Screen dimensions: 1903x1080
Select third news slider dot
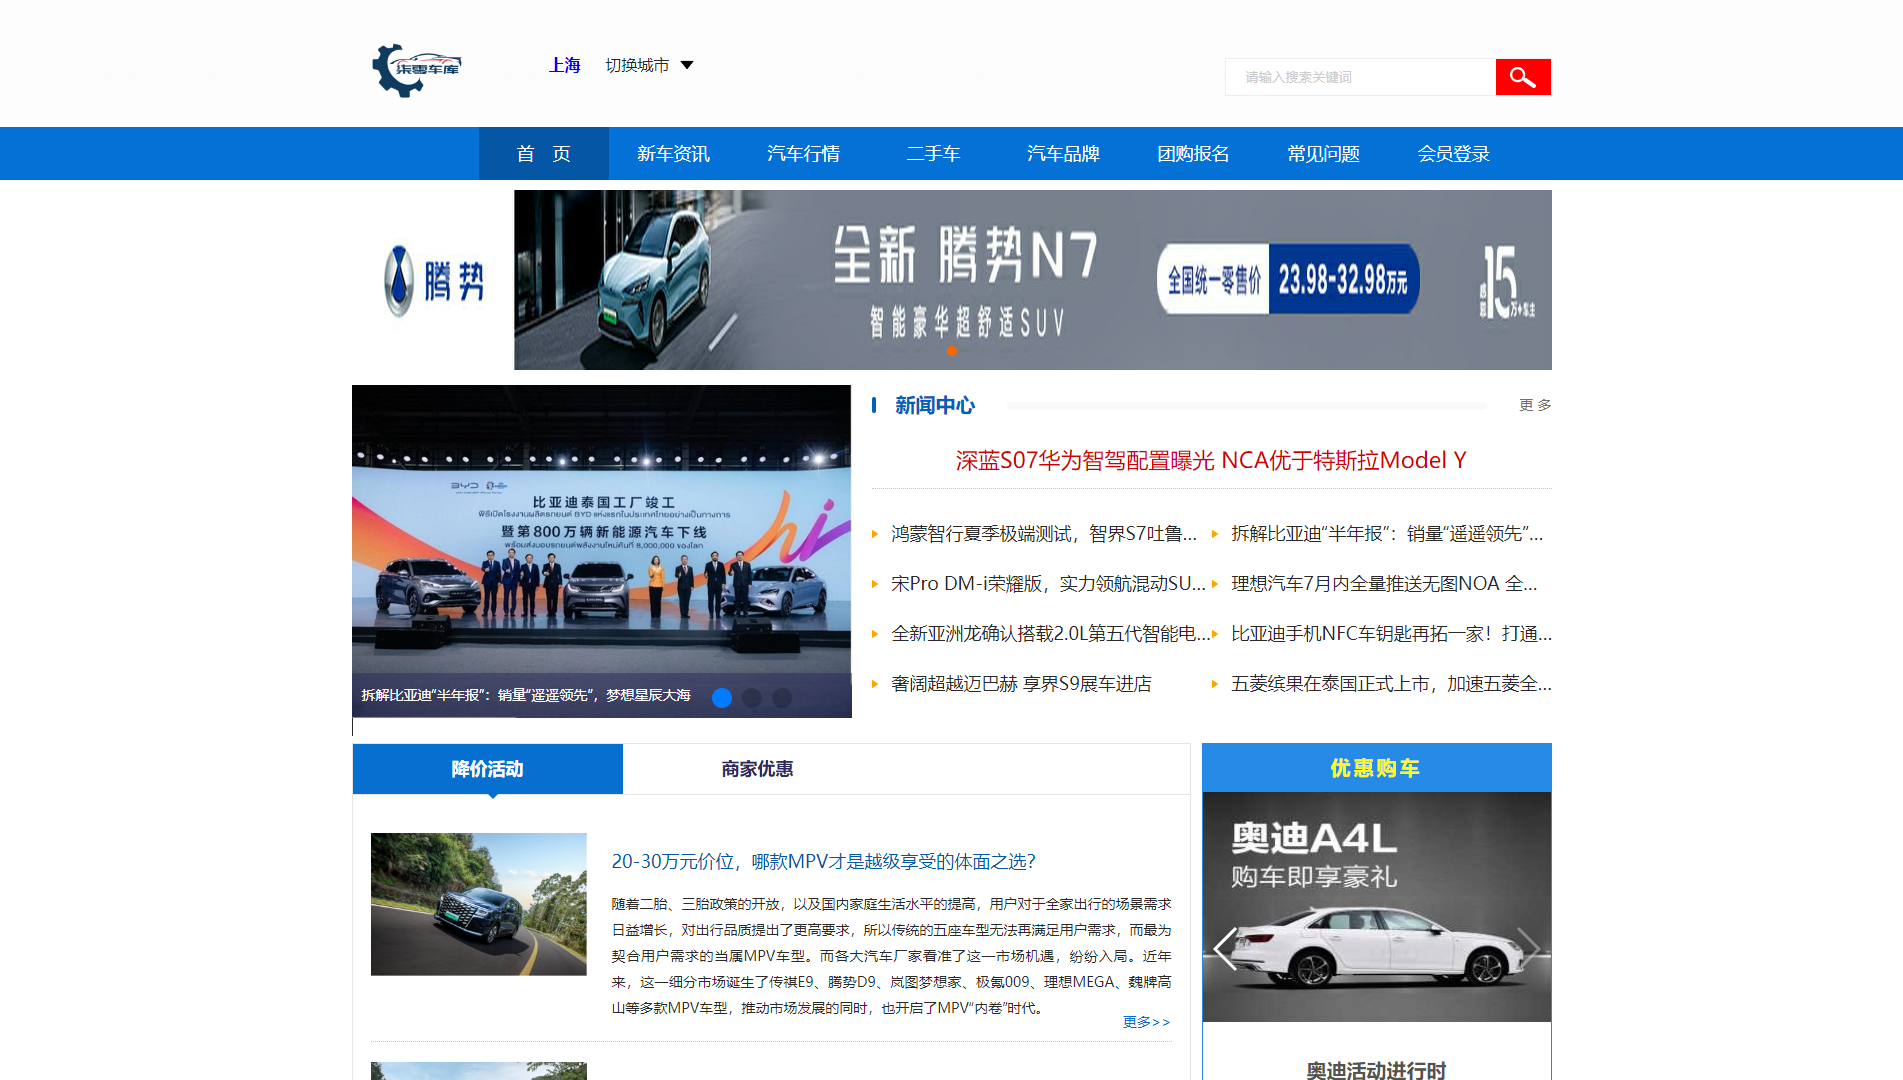782,698
